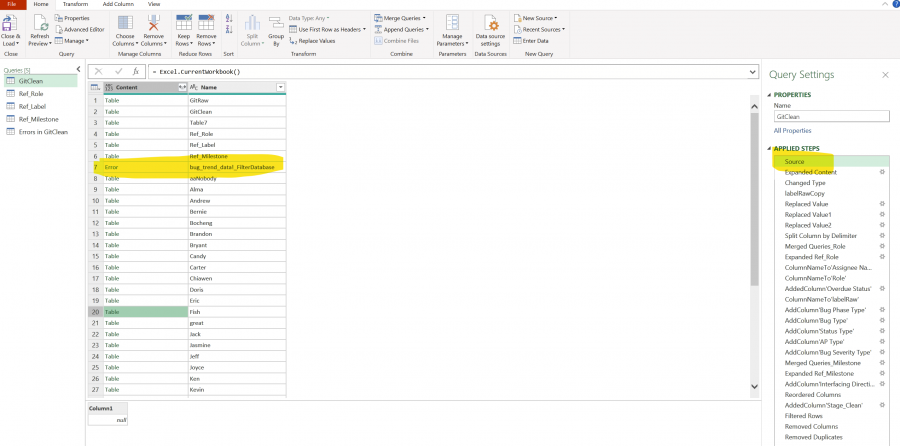Viewport: 900px width, 446px height.
Task: Click the table corner menu icon
Action: (x=95, y=87)
